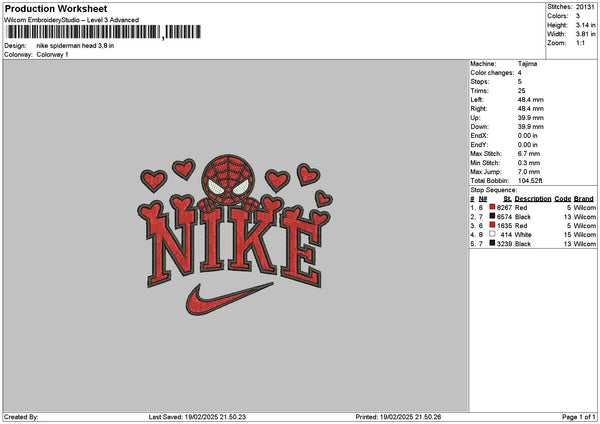
Task: Click the Stitches value "20131"
Action: point(585,7)
